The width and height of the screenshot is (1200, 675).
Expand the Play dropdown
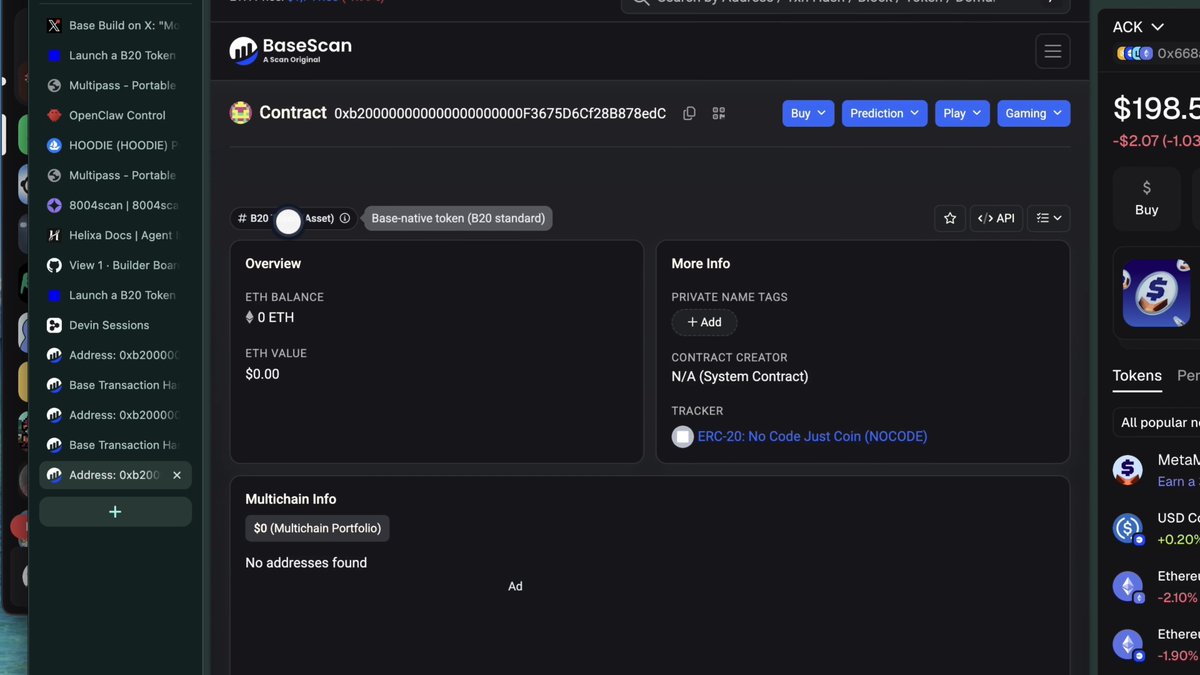pyautogui.click(x=962, y=113)
